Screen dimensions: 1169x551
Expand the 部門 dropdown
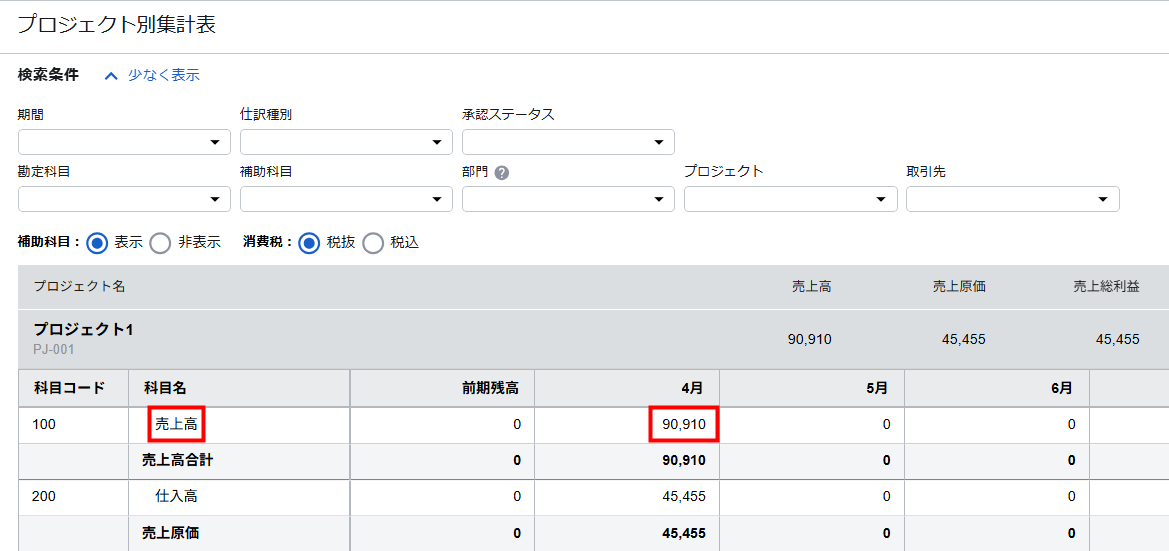pos(568,199)
